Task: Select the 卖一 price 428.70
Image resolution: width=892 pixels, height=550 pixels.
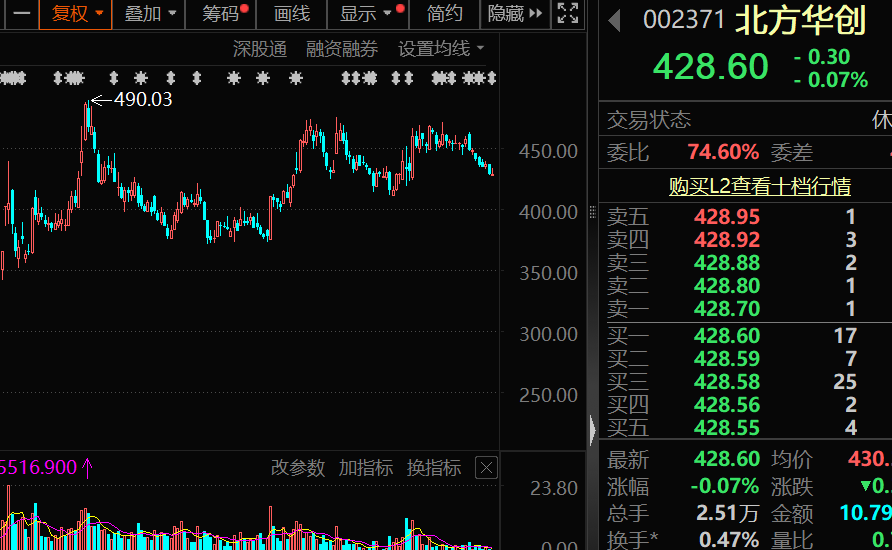Action: [x=726, y=309]
